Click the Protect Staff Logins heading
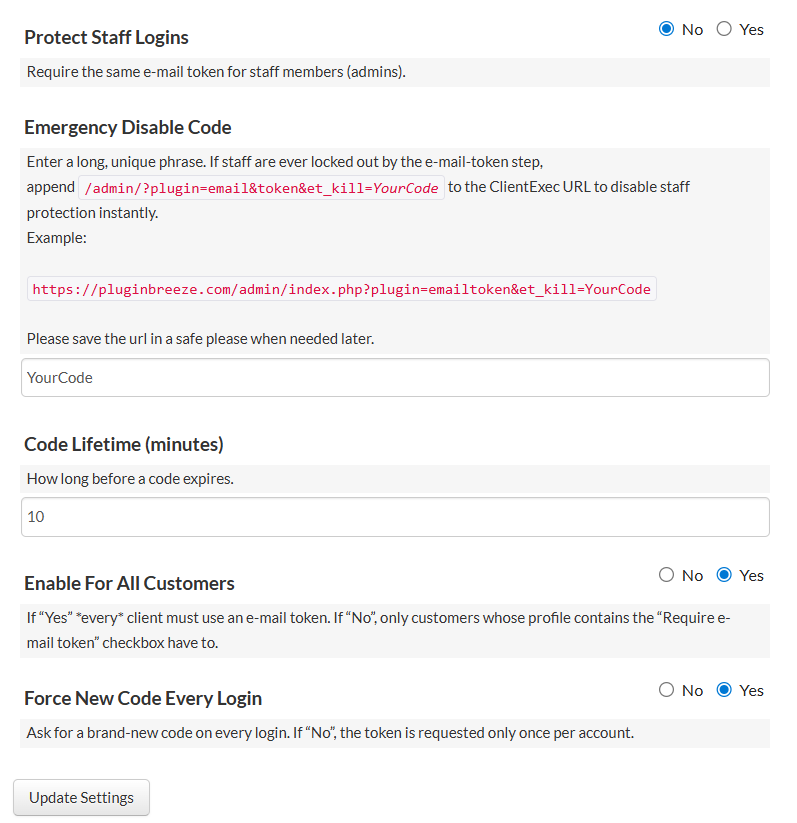797x823 pixels. pos(106,37)
